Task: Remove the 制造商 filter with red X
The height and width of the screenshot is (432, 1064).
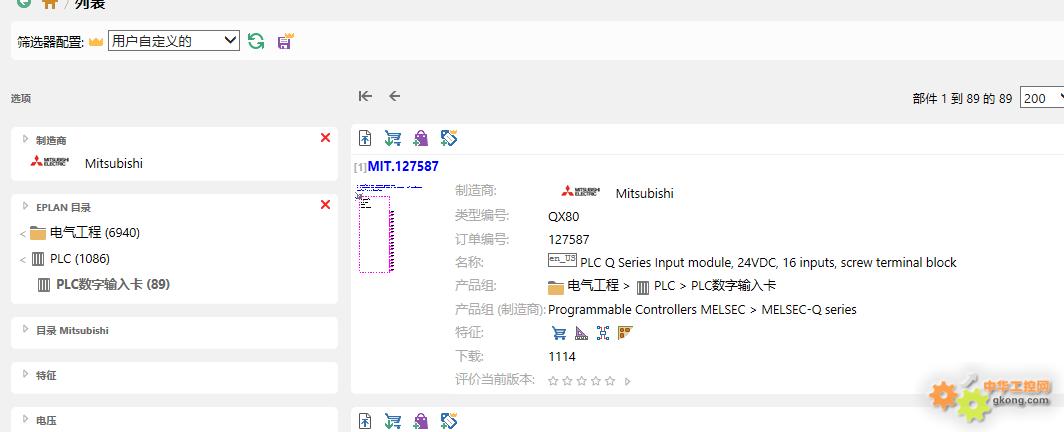Action: pos(325,138)
